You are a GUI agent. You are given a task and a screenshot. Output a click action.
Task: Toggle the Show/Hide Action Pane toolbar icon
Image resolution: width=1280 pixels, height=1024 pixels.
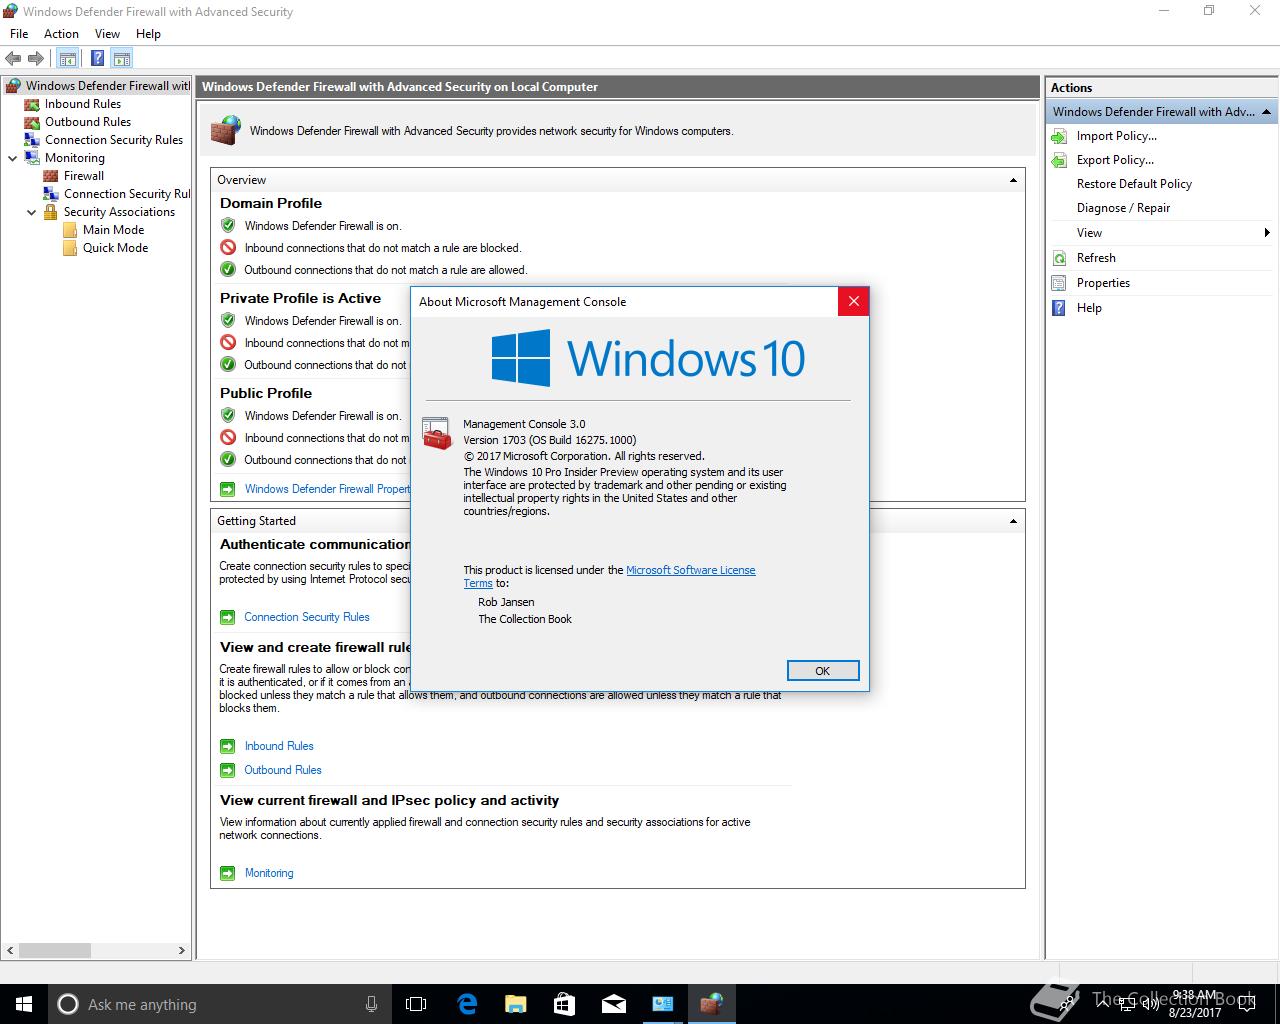point(122,59)
